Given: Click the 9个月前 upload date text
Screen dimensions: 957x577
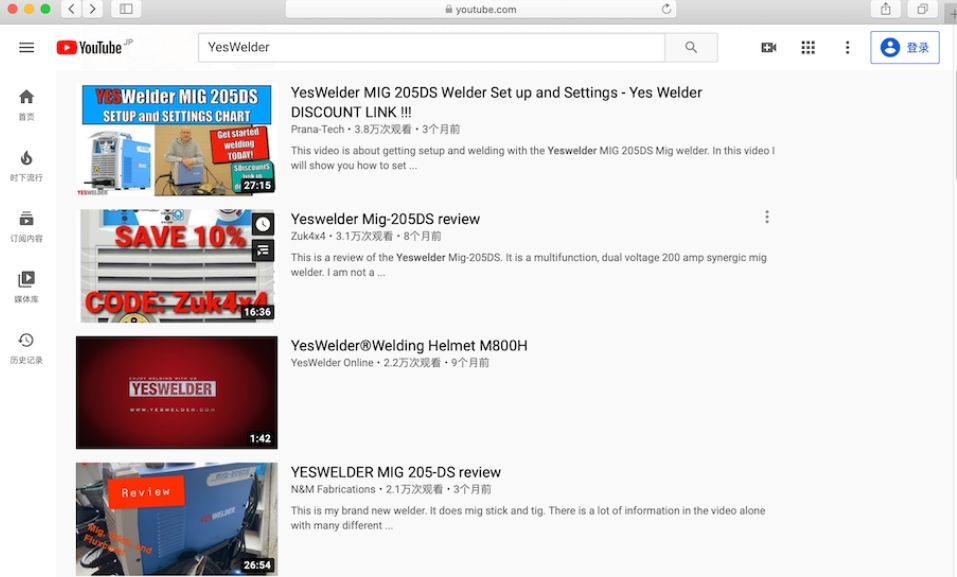Looking at the screenshot, I should 470,363.
